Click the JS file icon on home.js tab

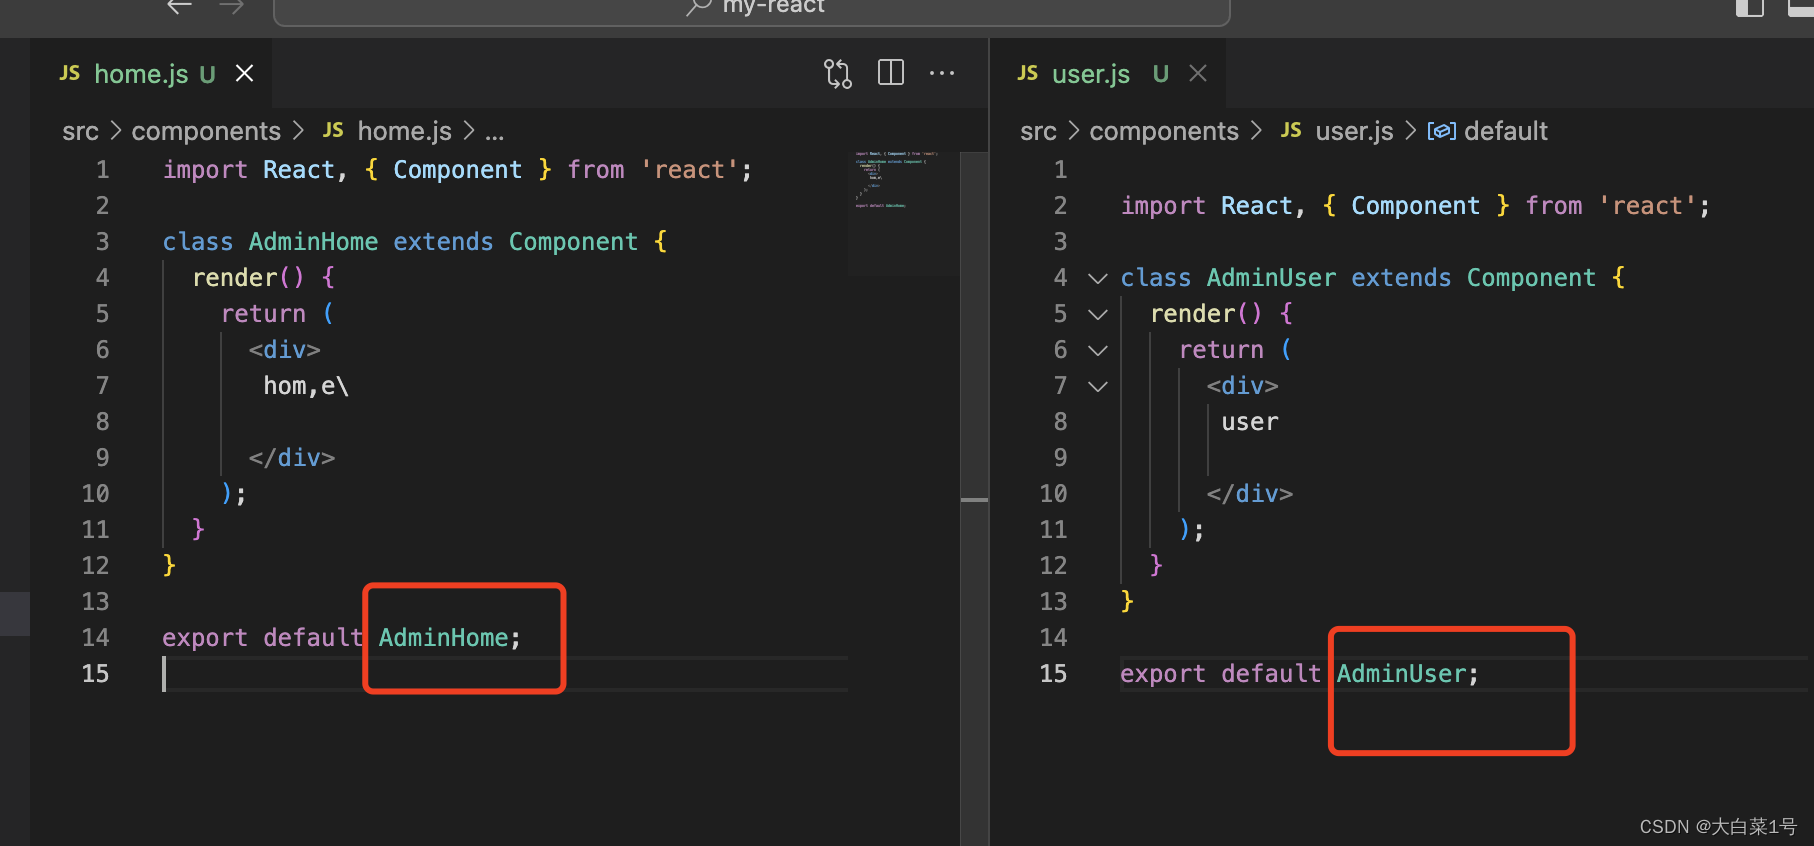point(69,73)
